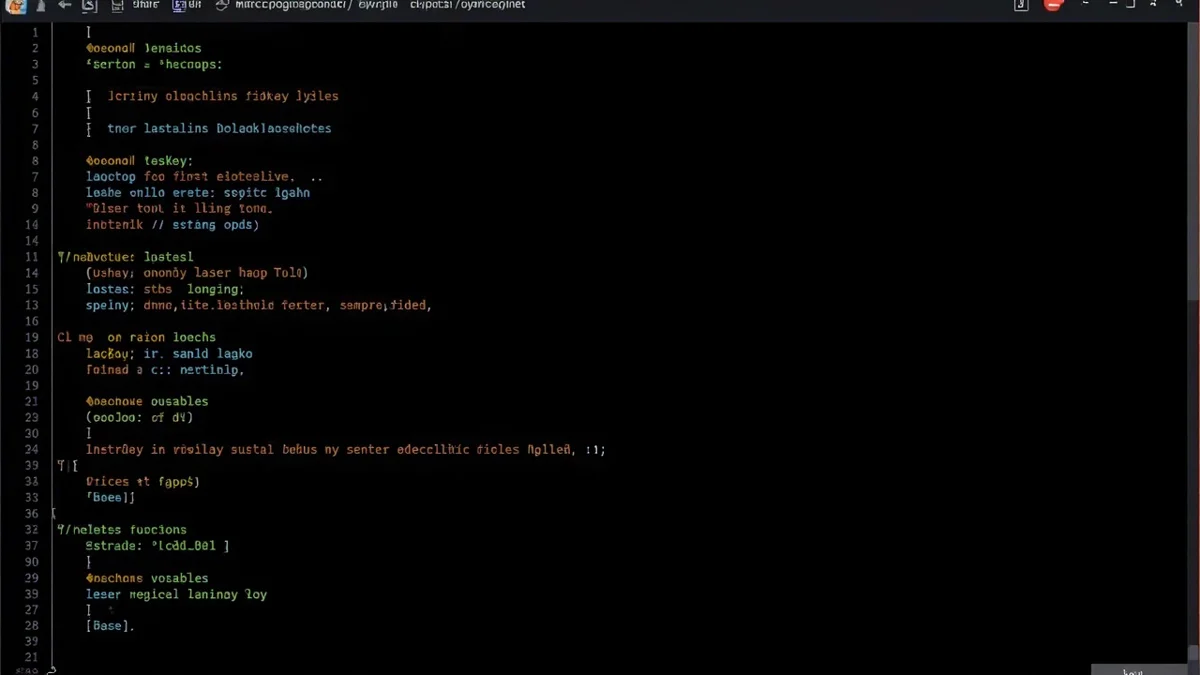Click text 'inotanlk // sstang opds)'
The width and height of the screenshot is (1200, 675).
point(173,225)
